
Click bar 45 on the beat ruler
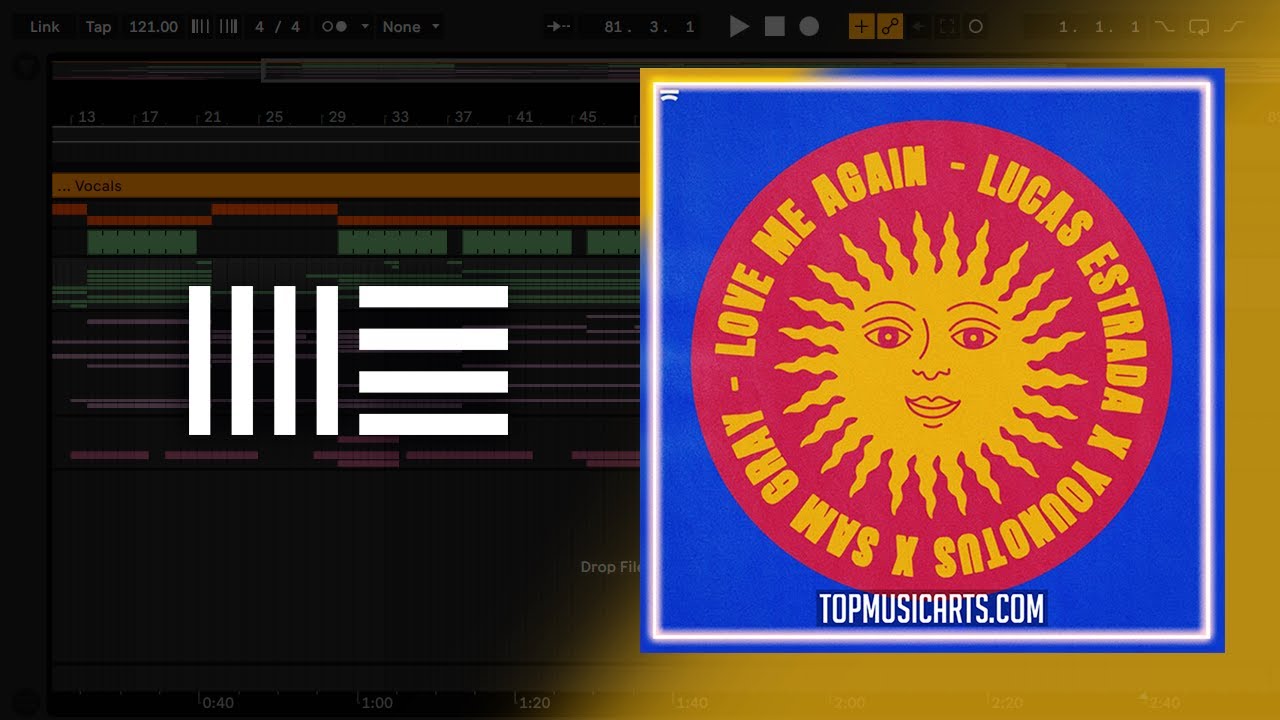coord(588,117)
